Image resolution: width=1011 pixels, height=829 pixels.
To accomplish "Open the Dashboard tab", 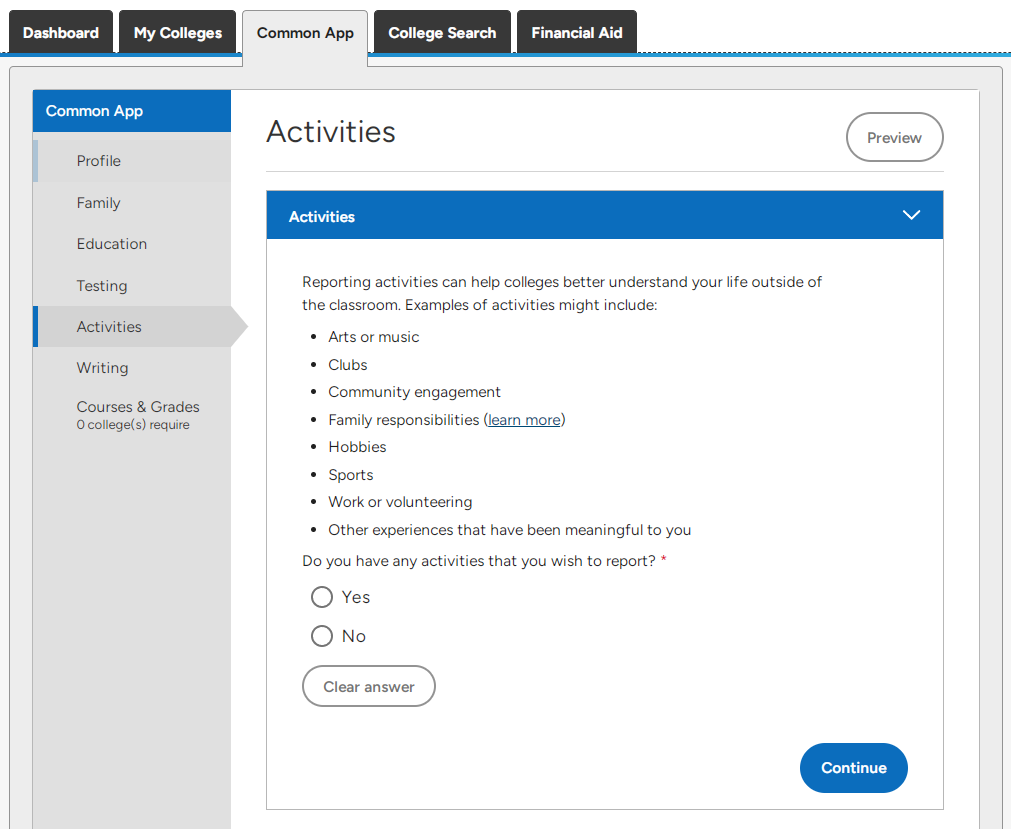I will tap(61, 32).
